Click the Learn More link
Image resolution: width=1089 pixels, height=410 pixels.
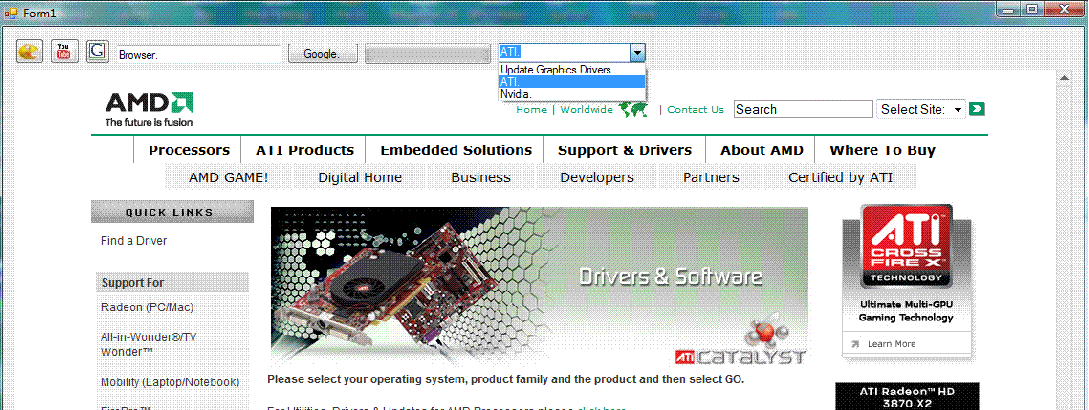click(891, 344)
